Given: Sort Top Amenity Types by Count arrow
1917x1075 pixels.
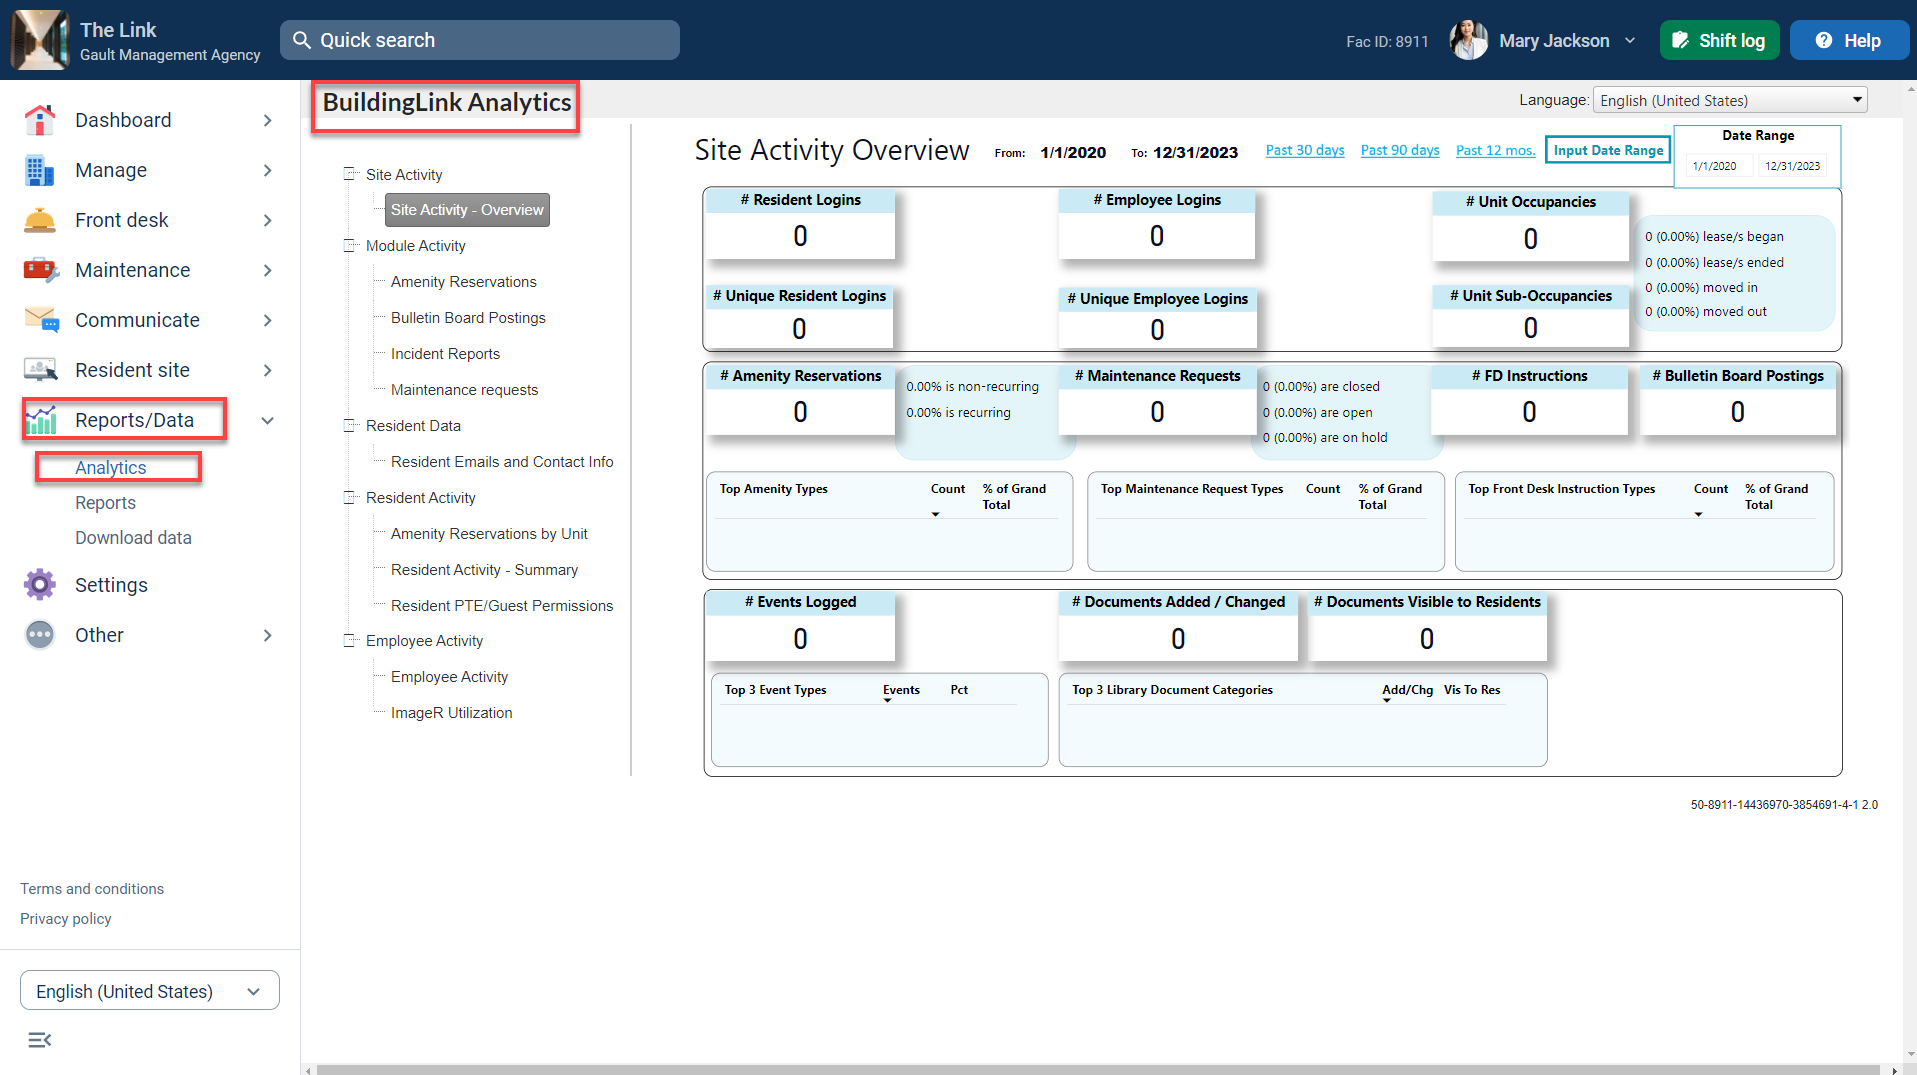Looking at the screenshot, I should 935,514.
